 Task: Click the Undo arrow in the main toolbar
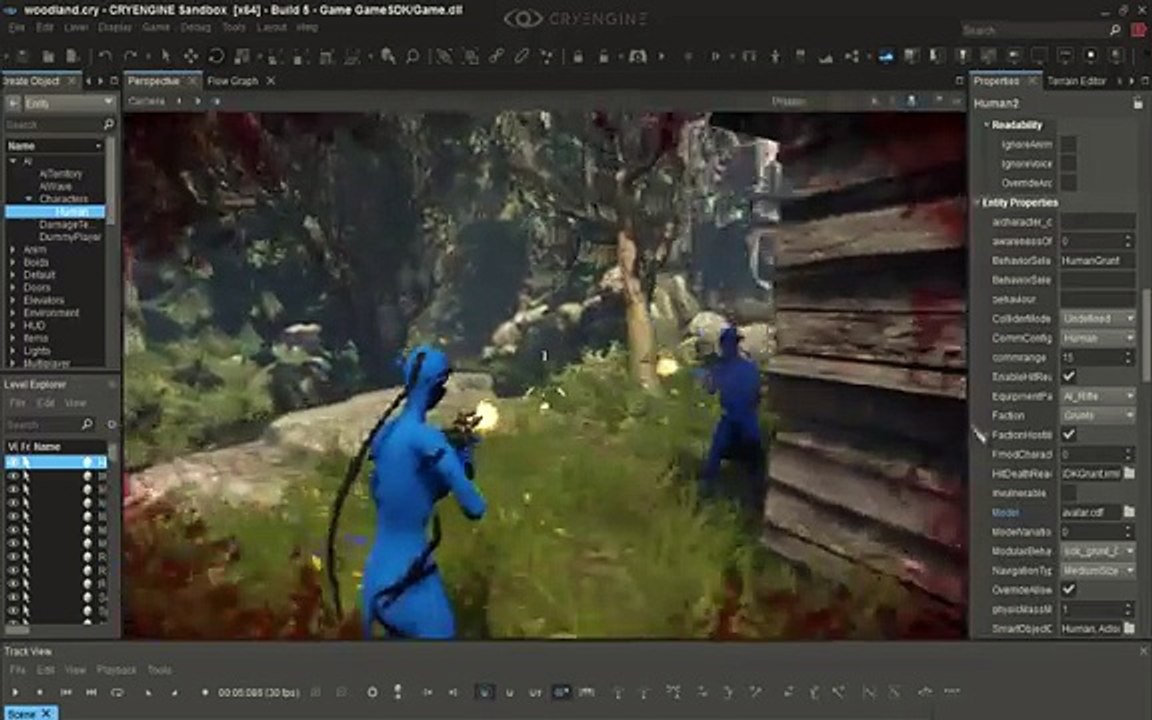tap(105, 56)
